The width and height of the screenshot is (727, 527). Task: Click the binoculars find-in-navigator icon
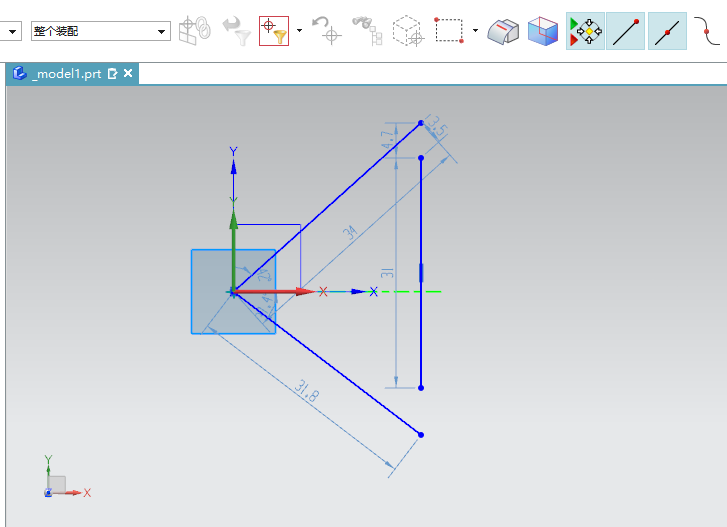point(367,31)
